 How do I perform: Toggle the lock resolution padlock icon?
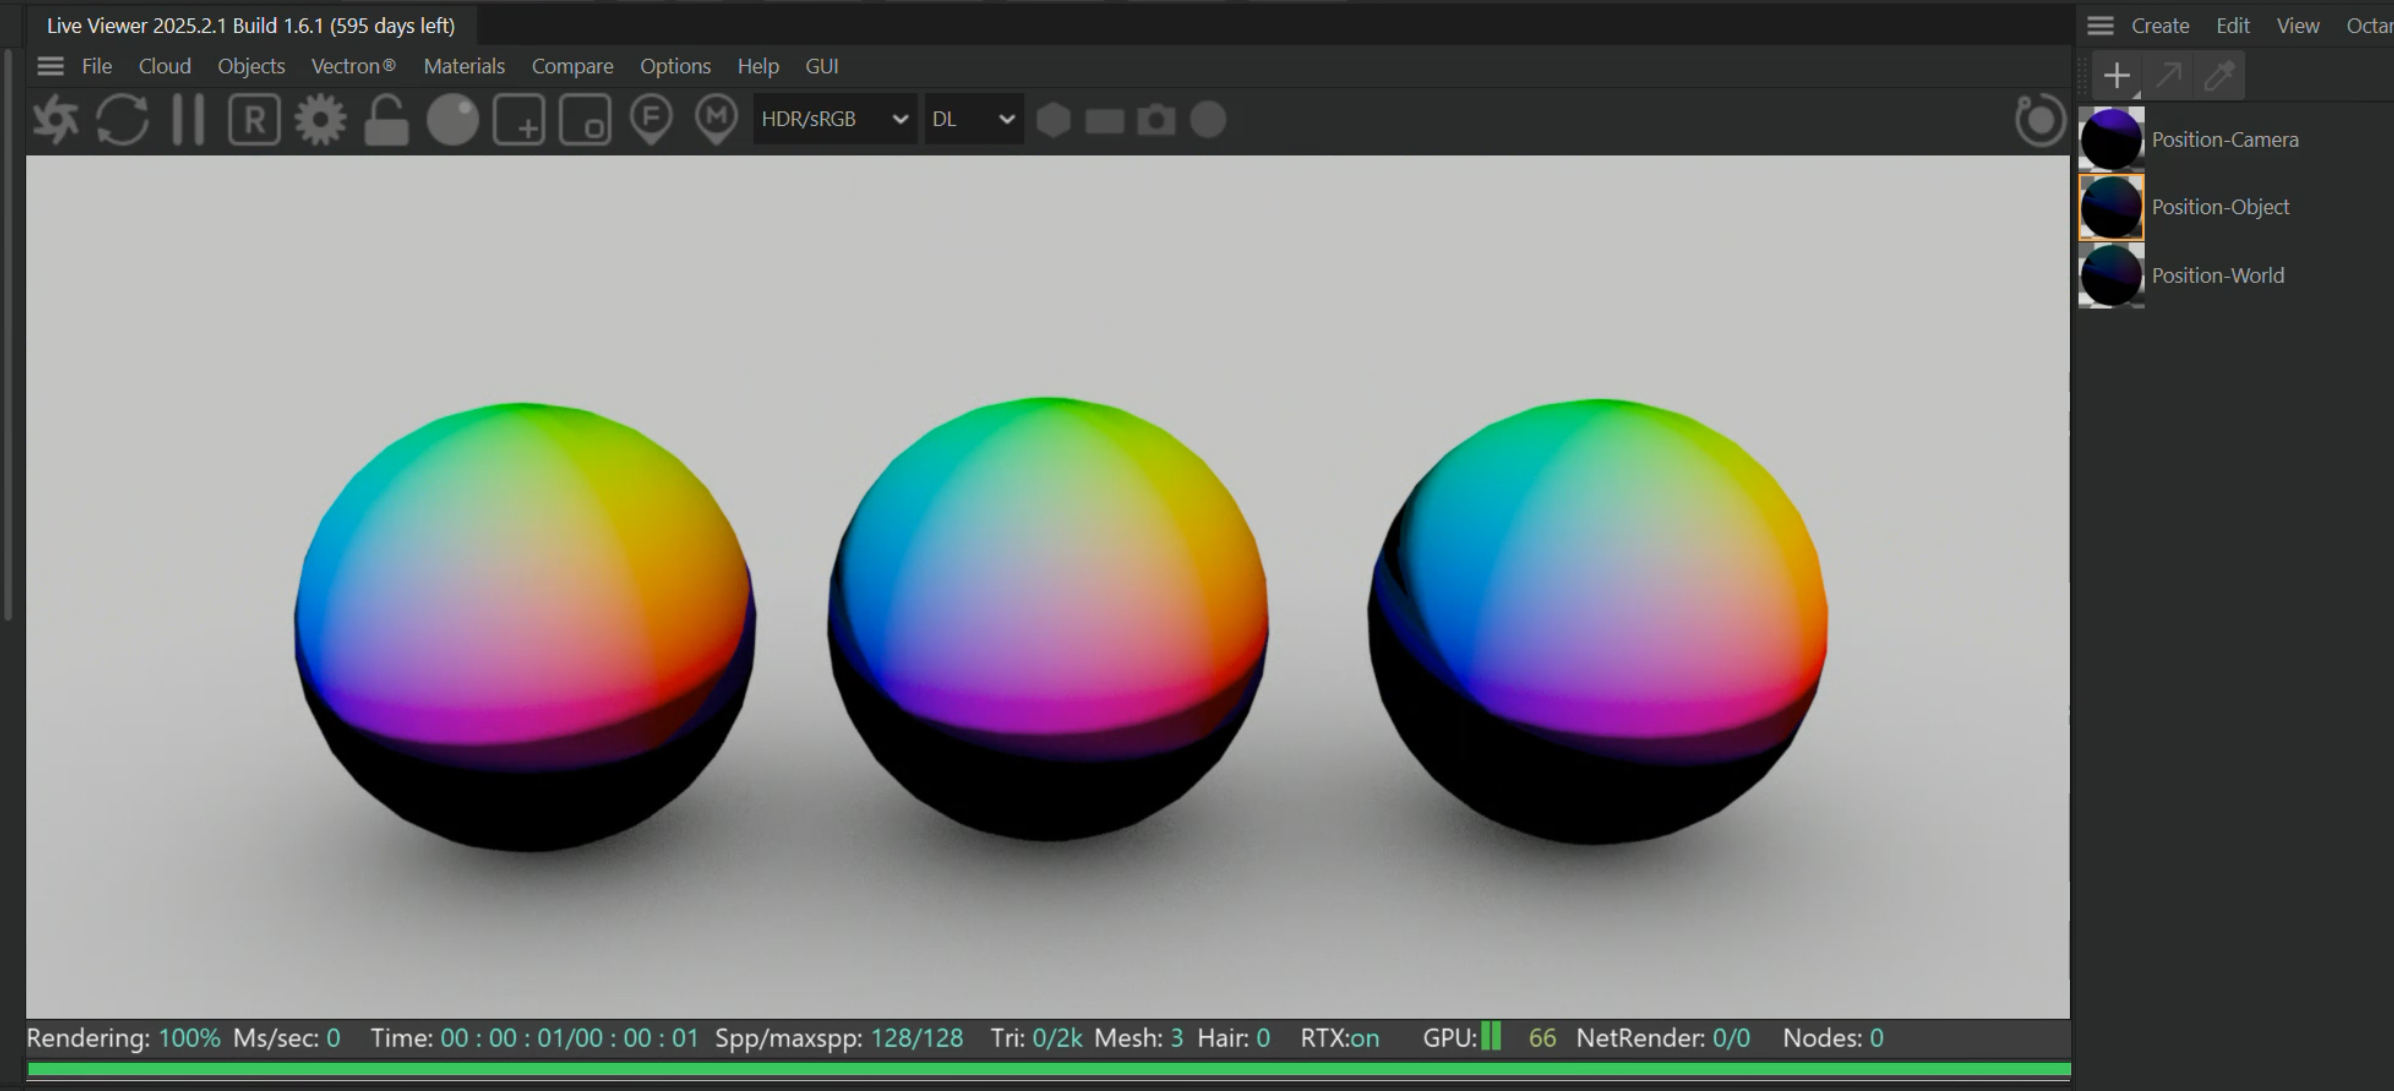[386, 120]
